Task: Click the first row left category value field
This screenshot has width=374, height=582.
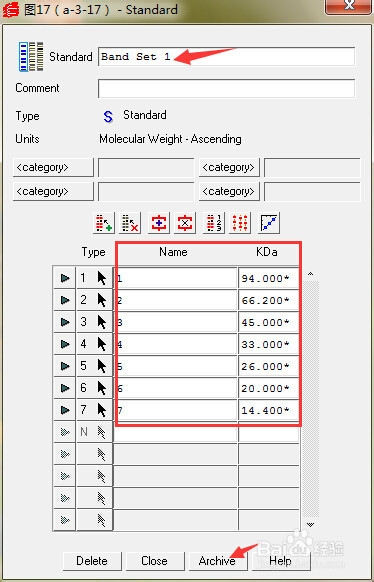Action: click(x=146, y=167)
